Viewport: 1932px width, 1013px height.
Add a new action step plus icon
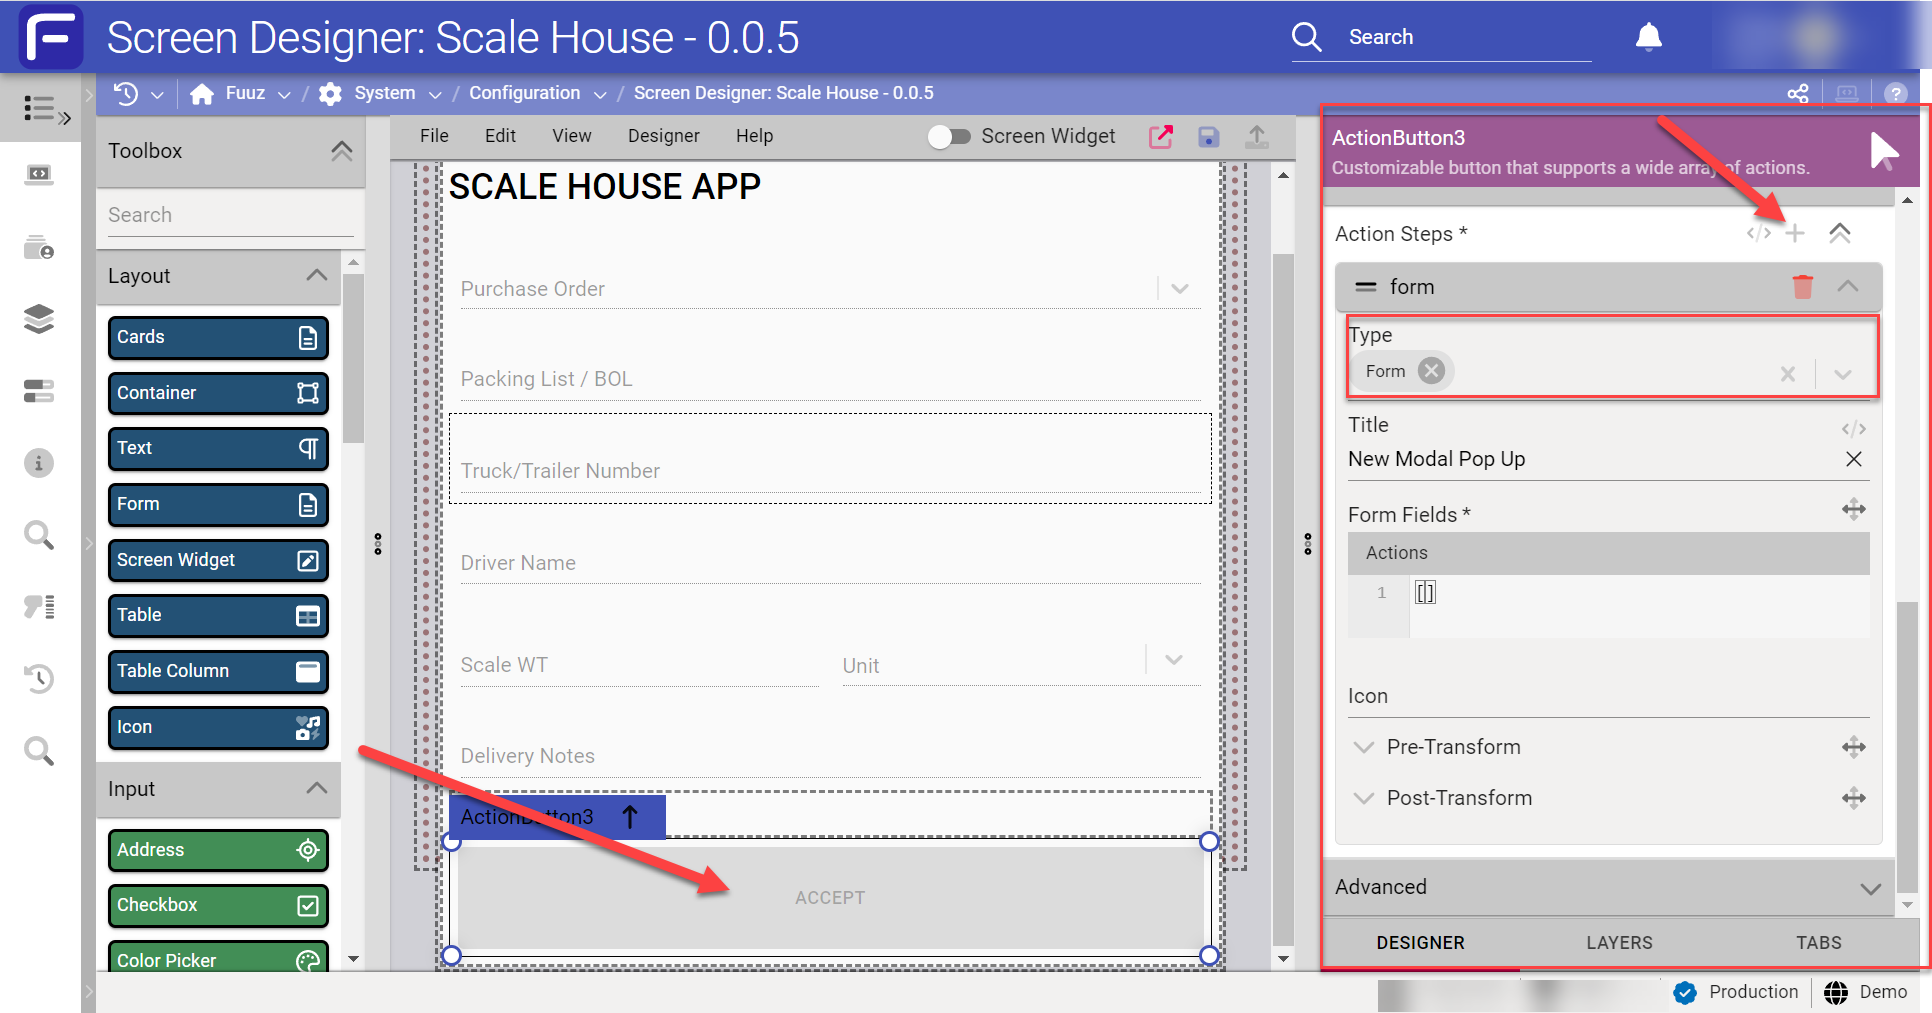point(1795,233)
